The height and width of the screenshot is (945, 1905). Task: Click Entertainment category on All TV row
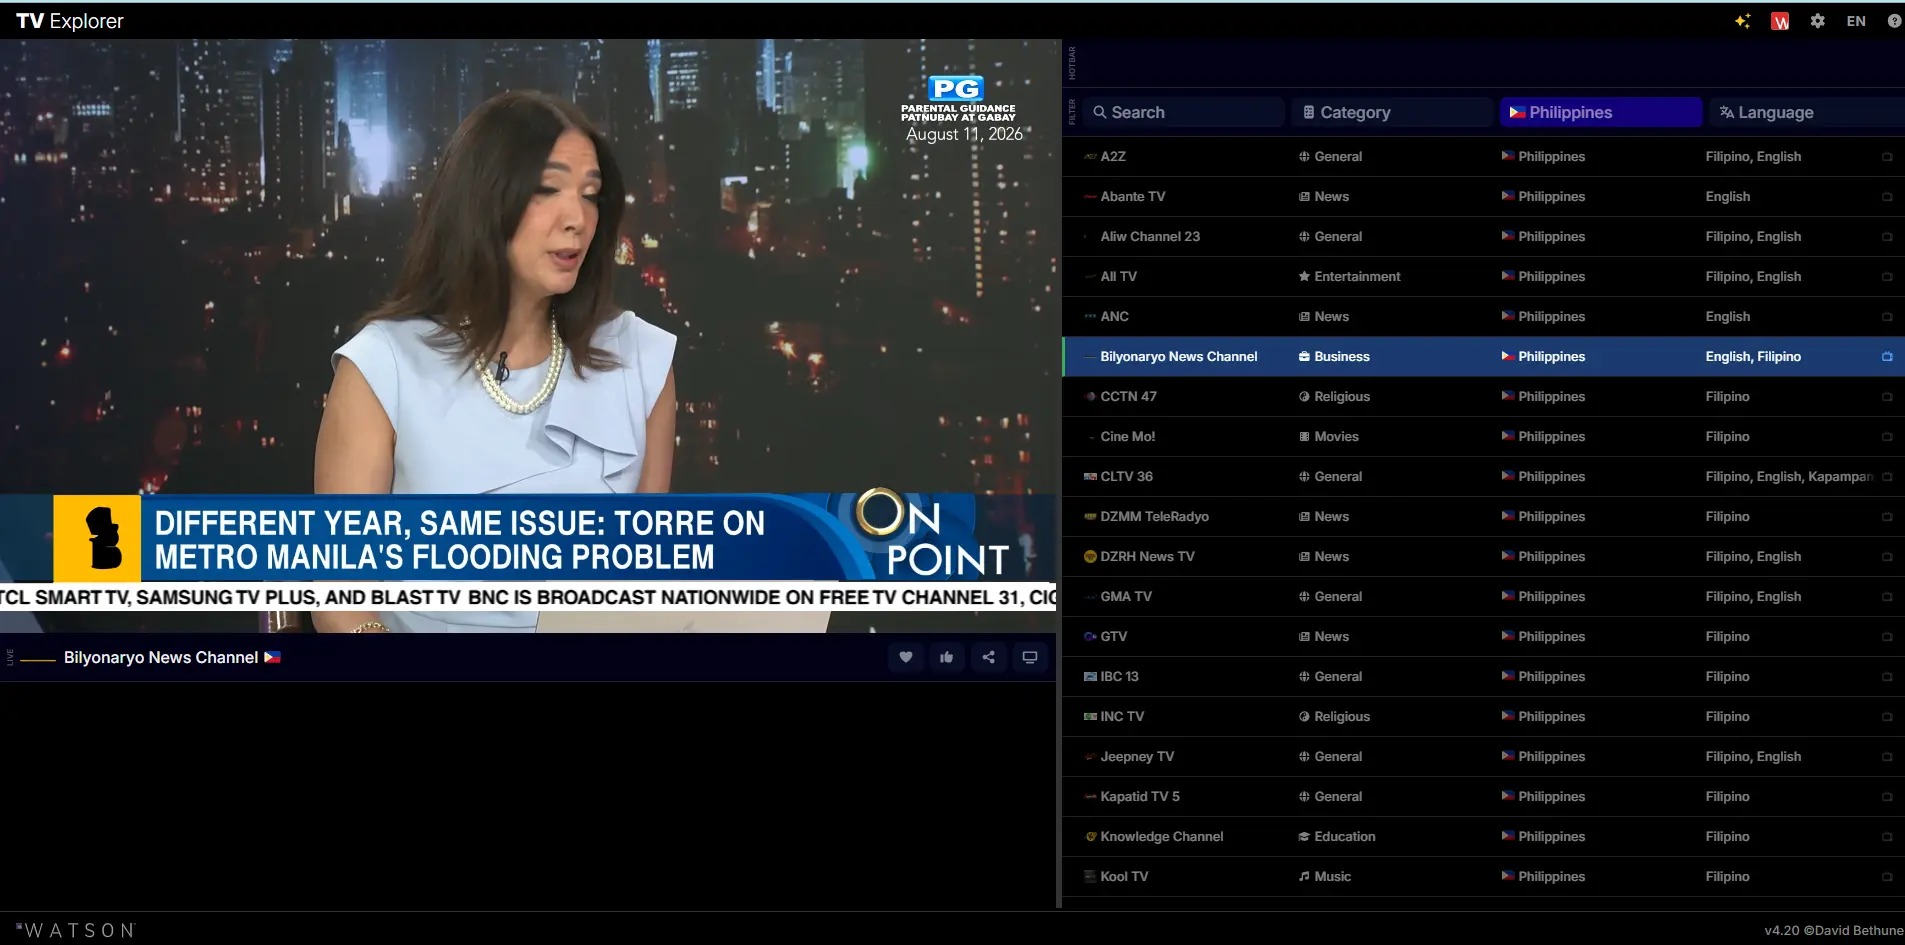[x=1350, y=277]
